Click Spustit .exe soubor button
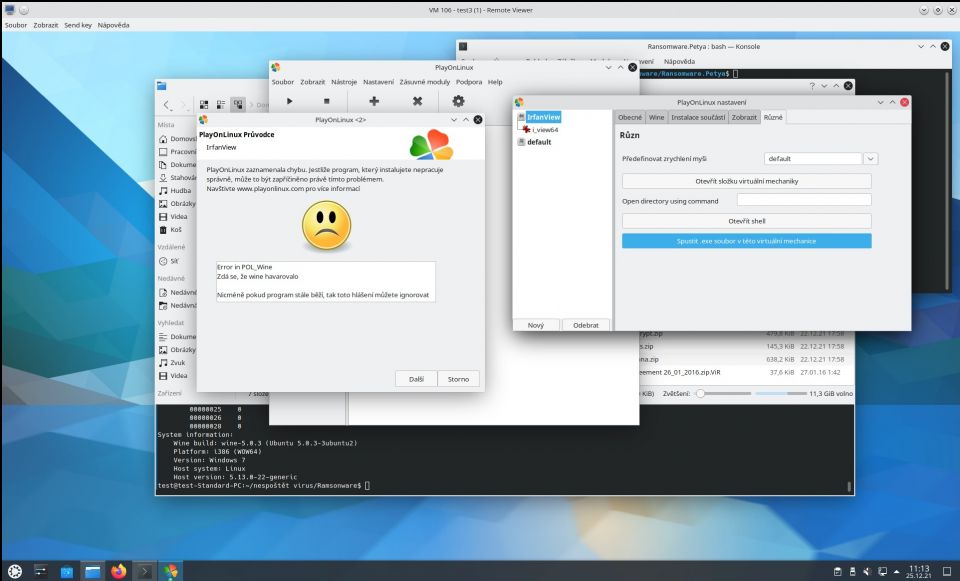The width and height of the screenshot is (960, 581). 746,241
